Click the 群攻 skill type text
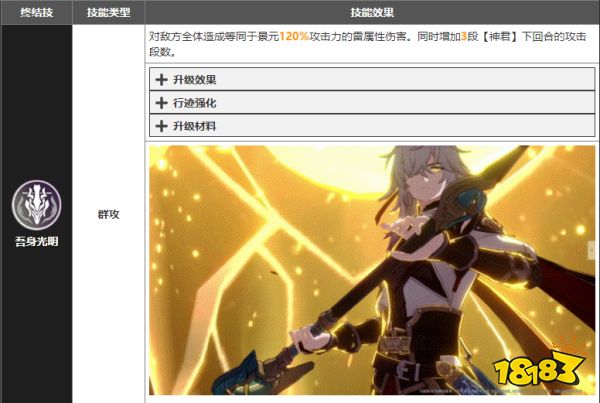The height and width of the screenshot is (403, 600). point(109,214)
